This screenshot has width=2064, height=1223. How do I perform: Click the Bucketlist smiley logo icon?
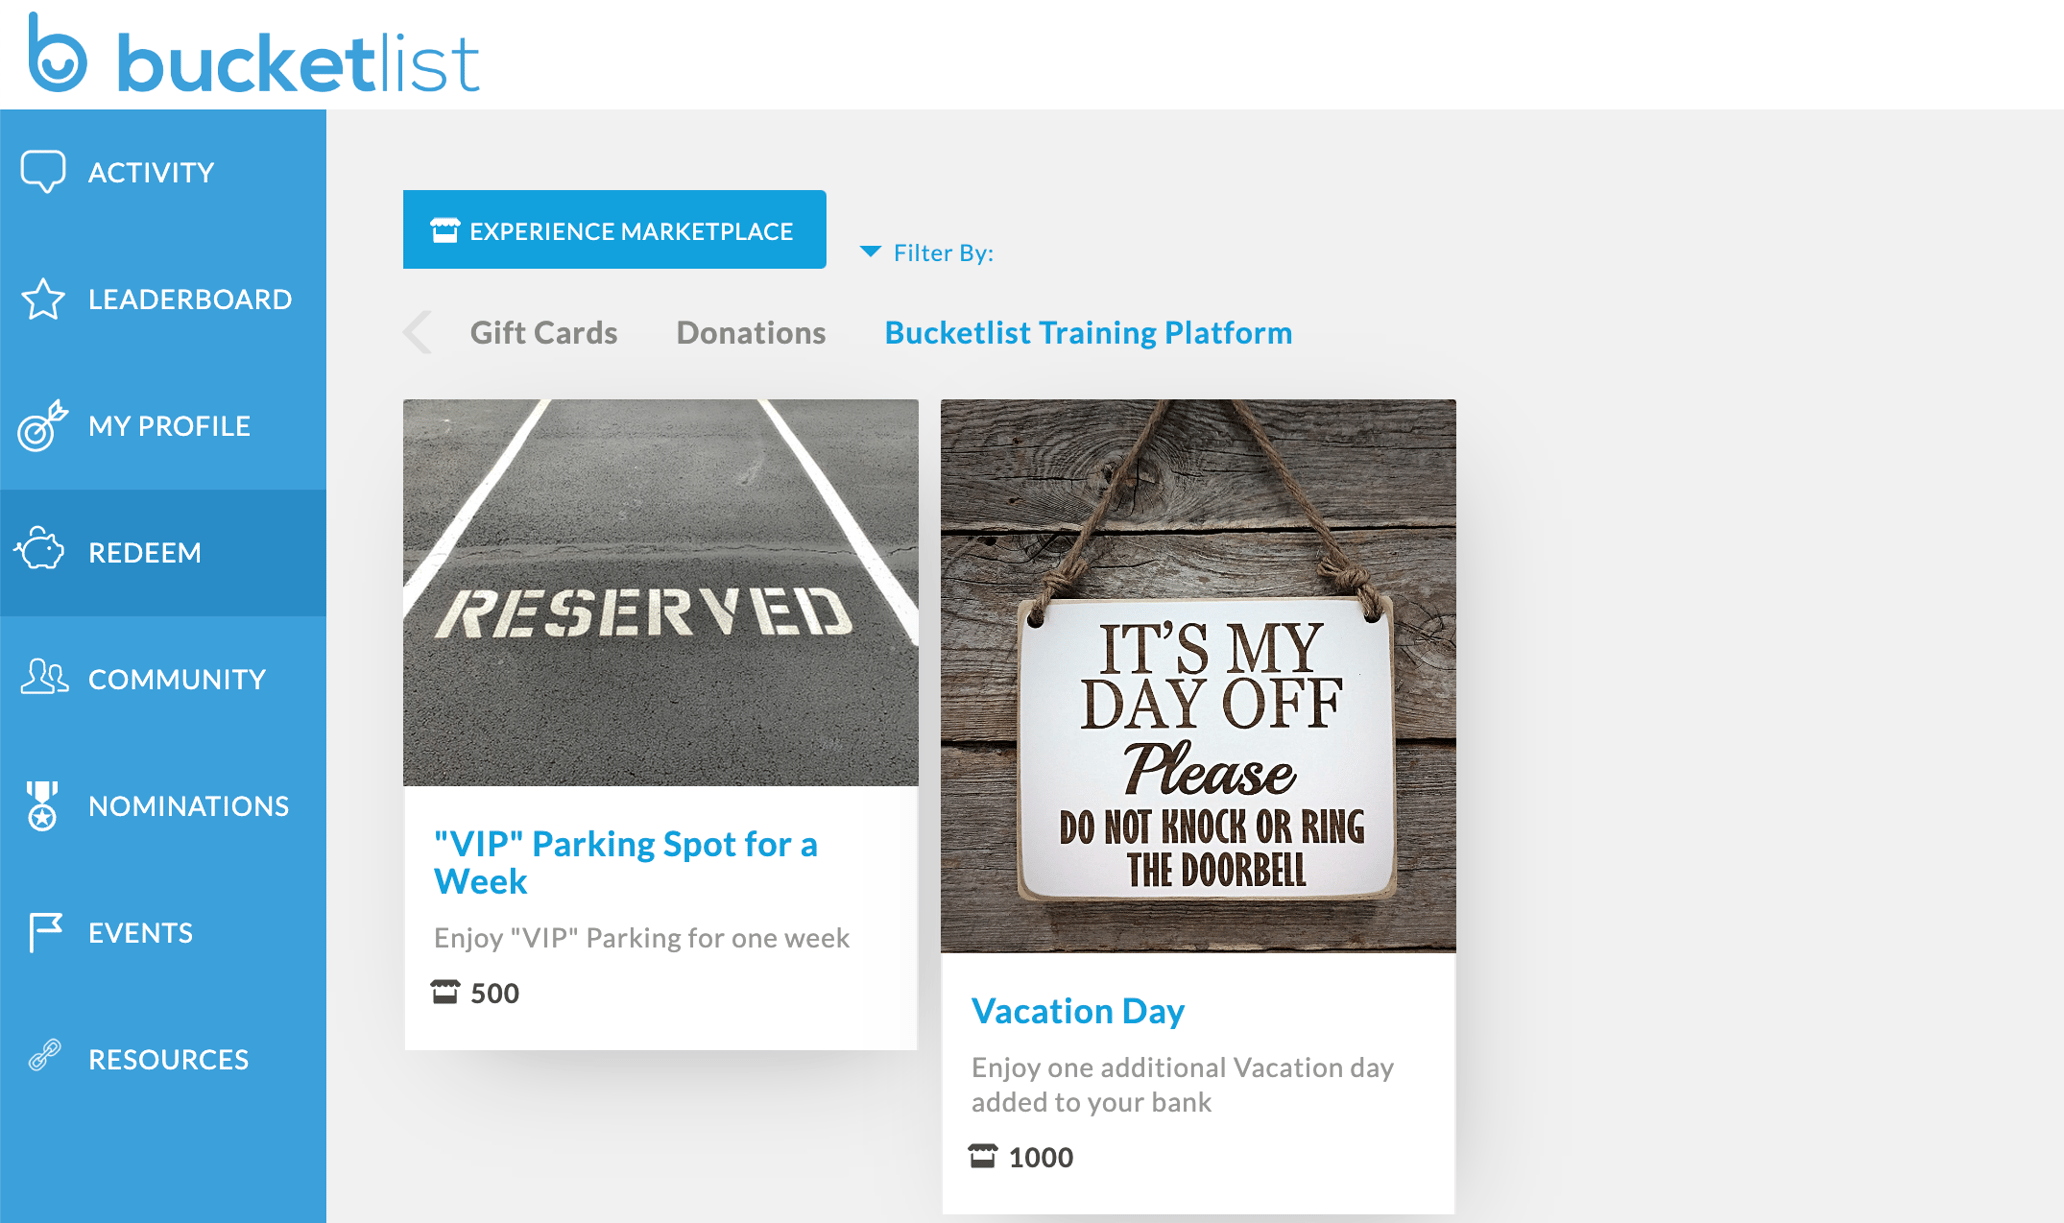57,54
